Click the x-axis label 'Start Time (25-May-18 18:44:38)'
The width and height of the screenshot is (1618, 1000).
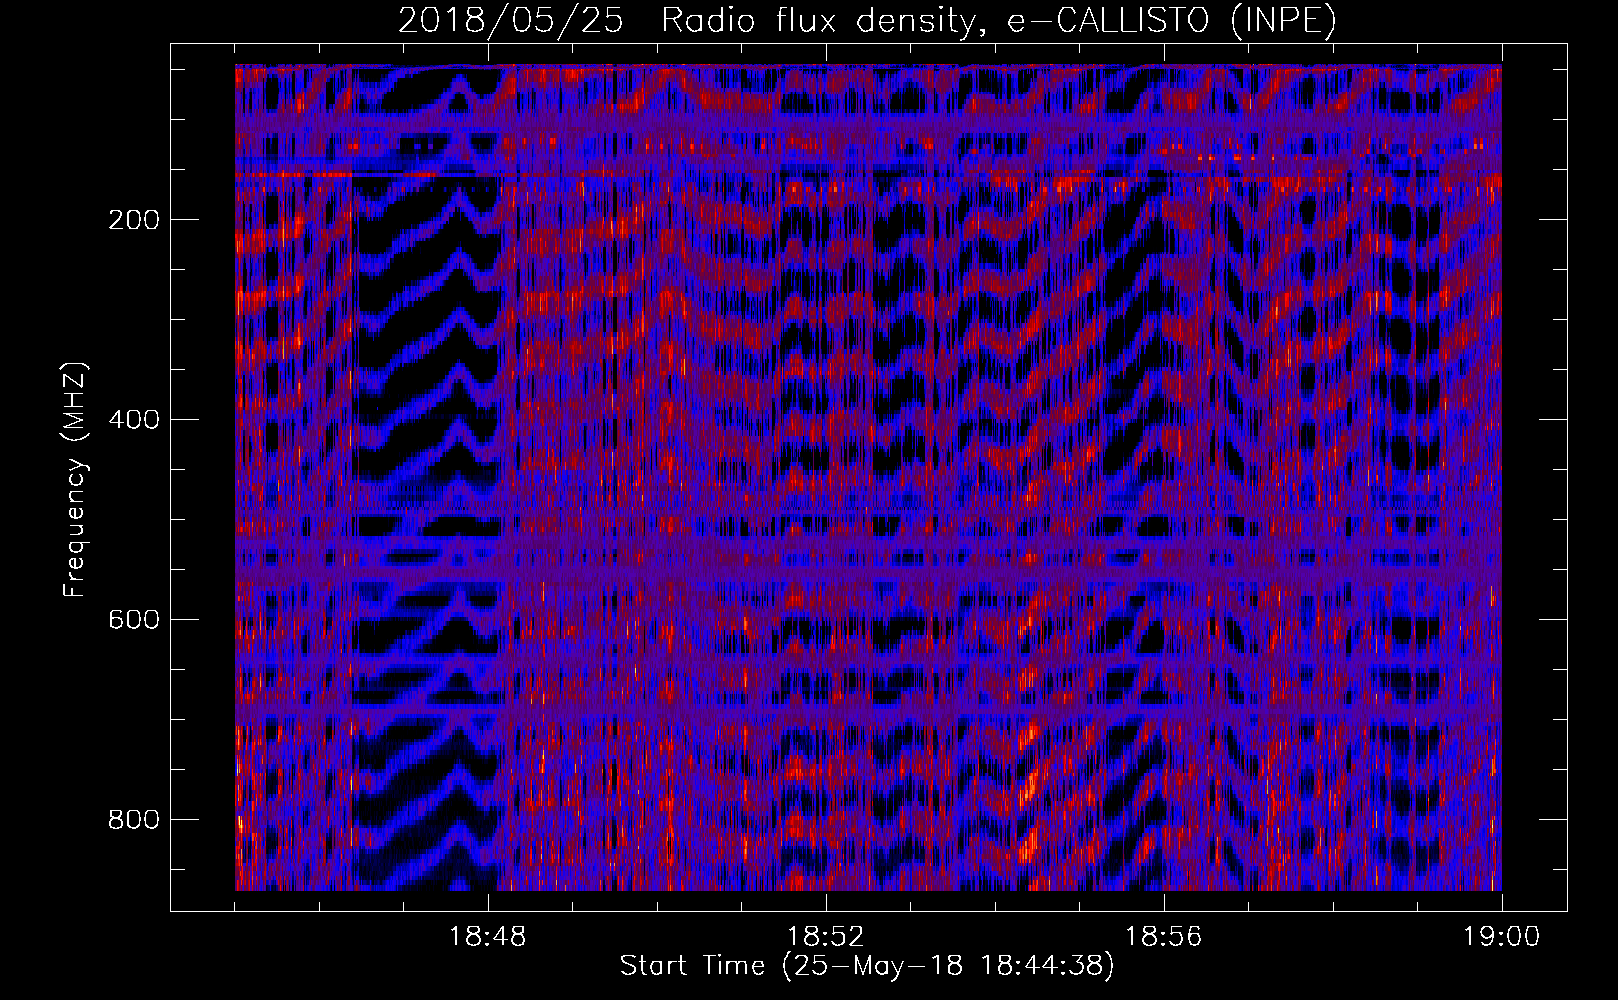[x=867, y=966]
